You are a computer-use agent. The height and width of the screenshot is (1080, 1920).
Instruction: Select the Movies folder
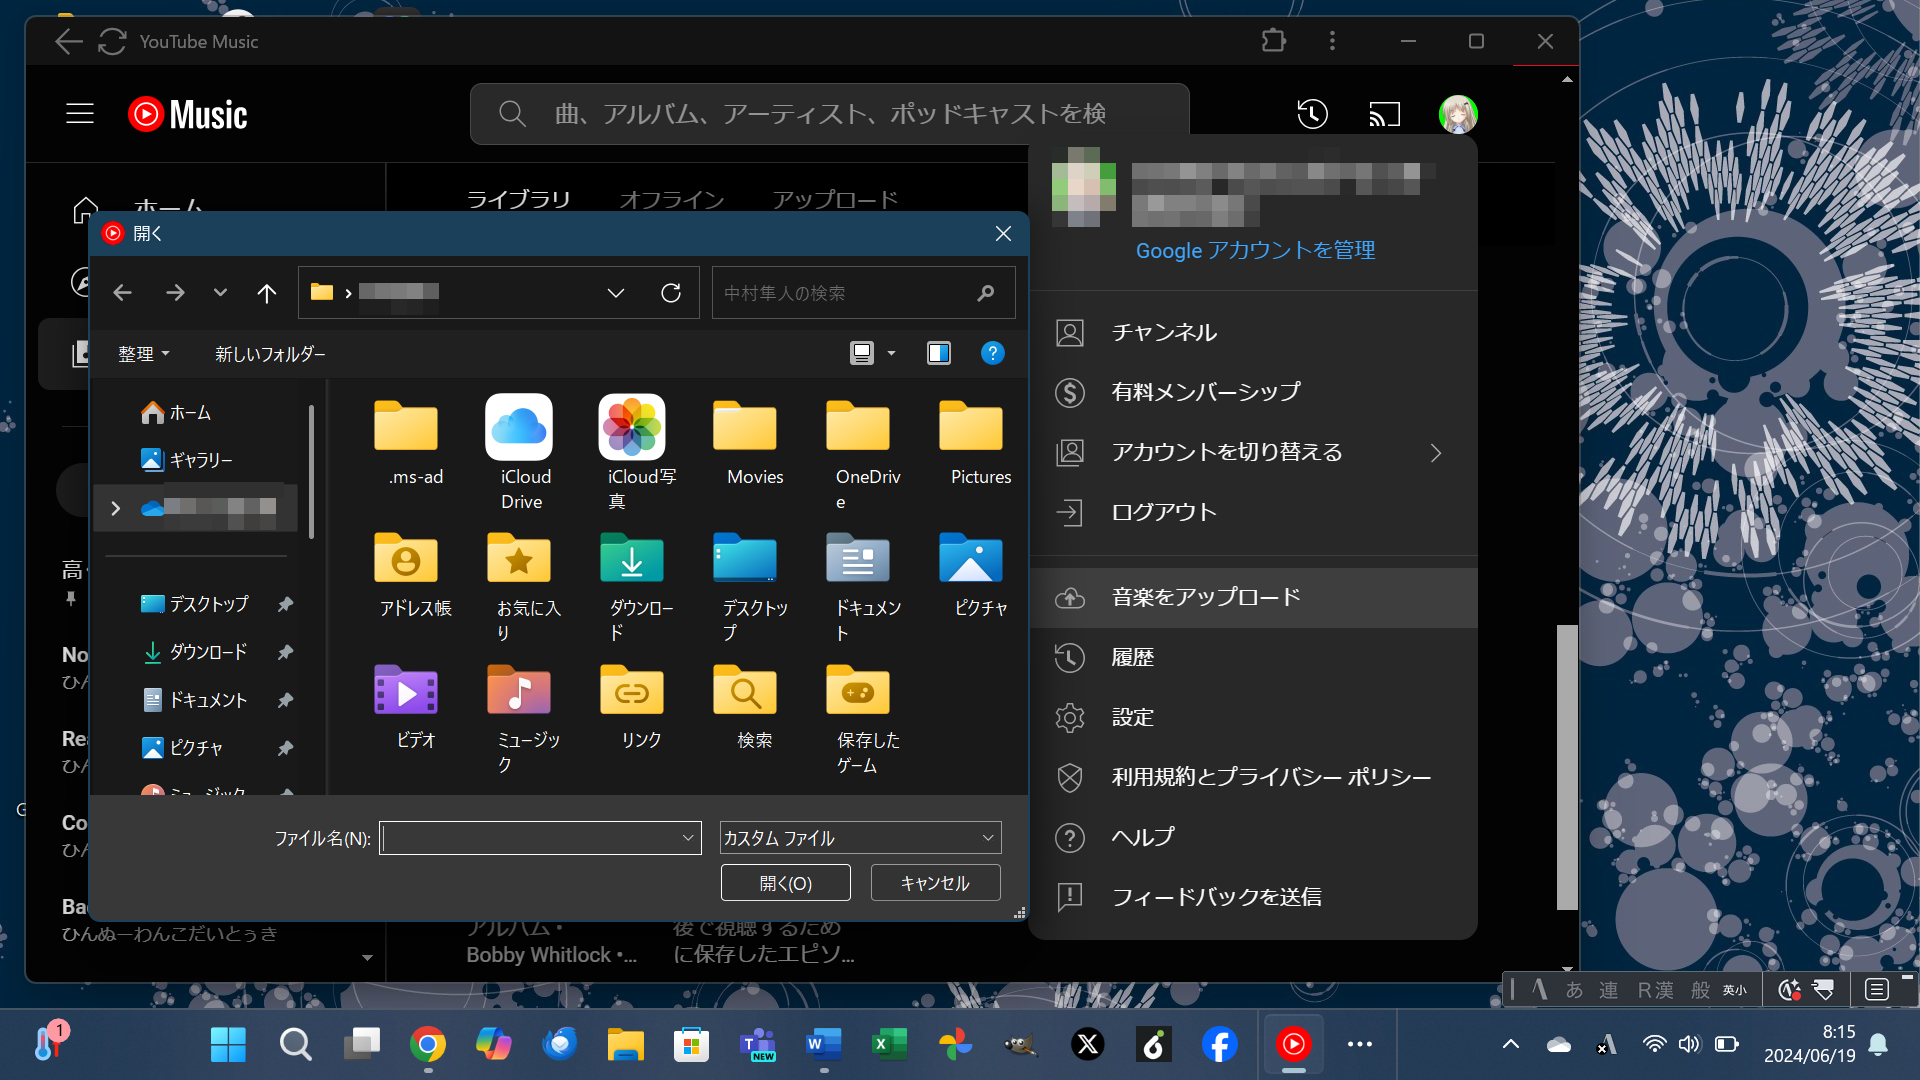click(x=746, y=441)
